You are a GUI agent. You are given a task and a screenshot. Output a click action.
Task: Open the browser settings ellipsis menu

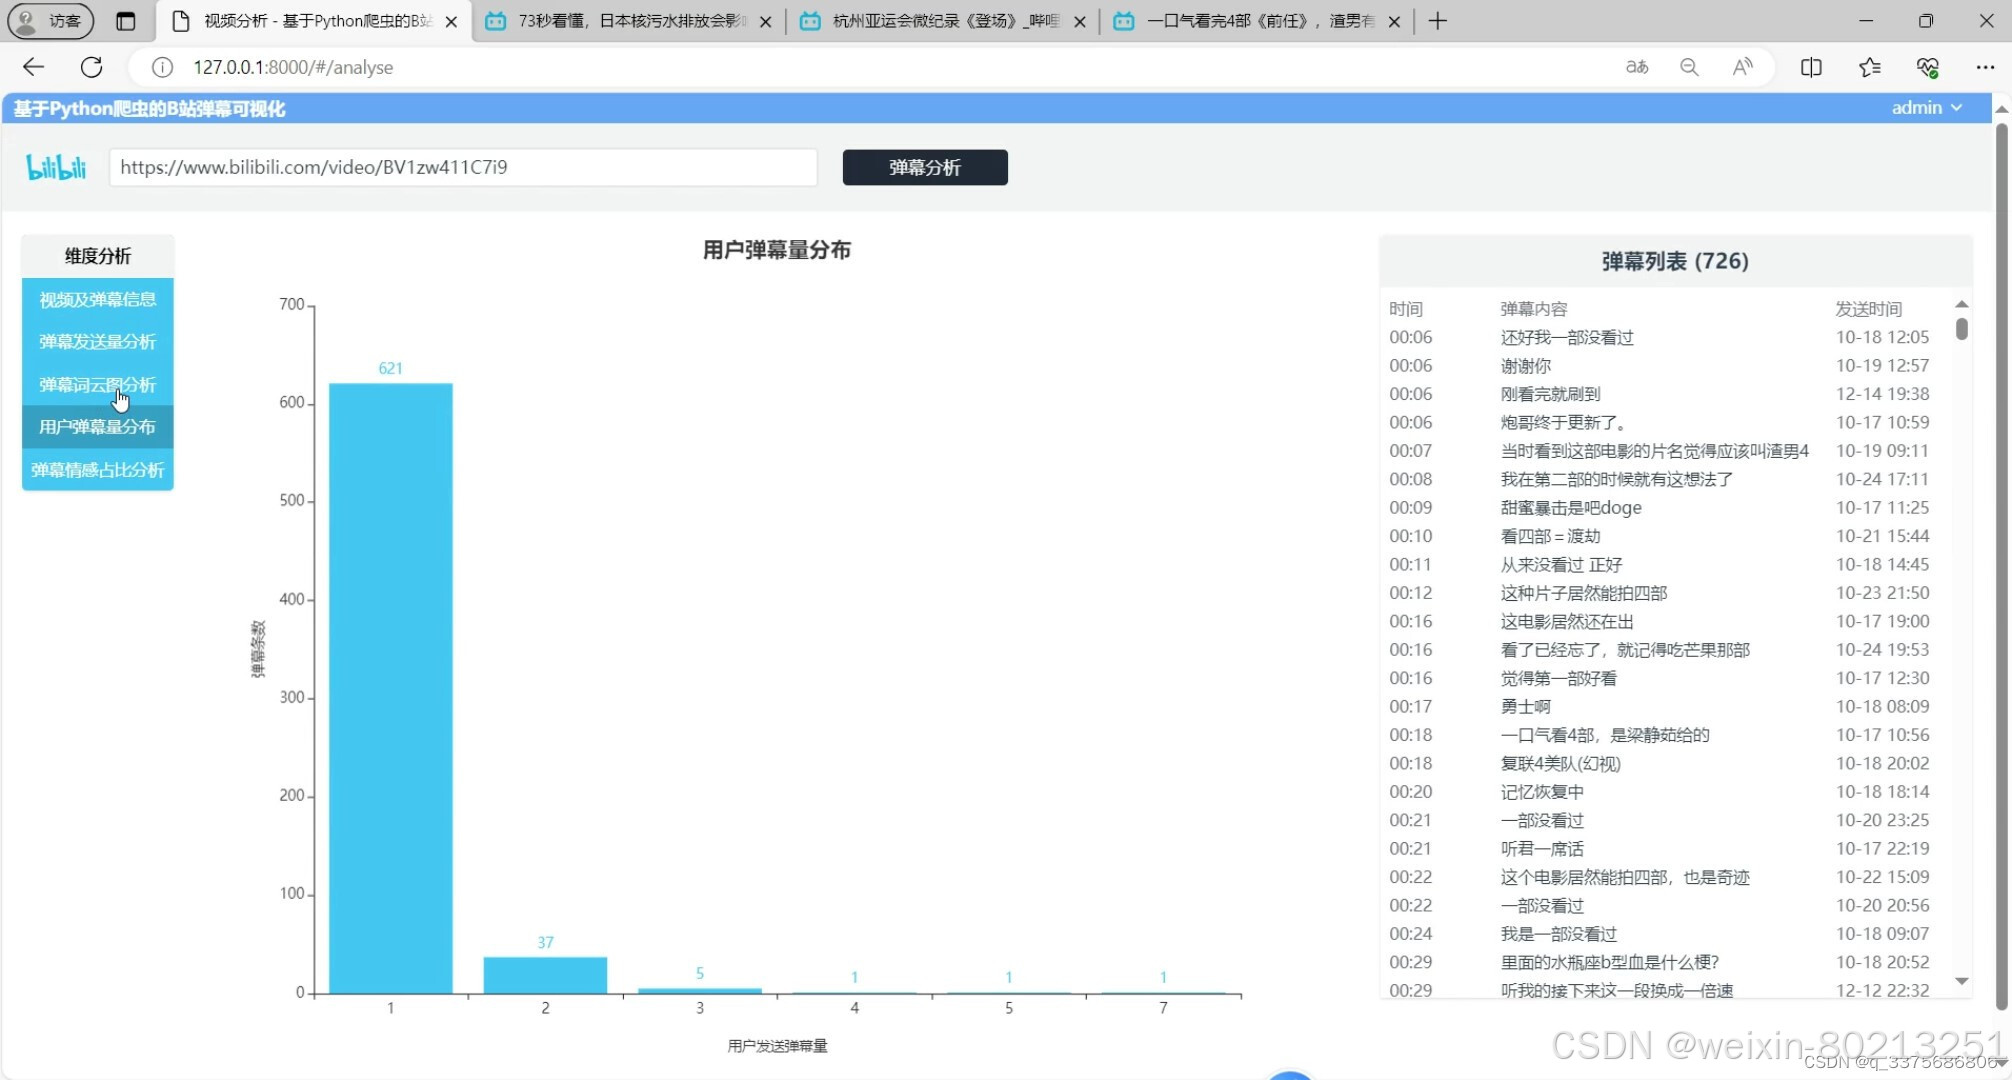click(x=1987, y=67)
